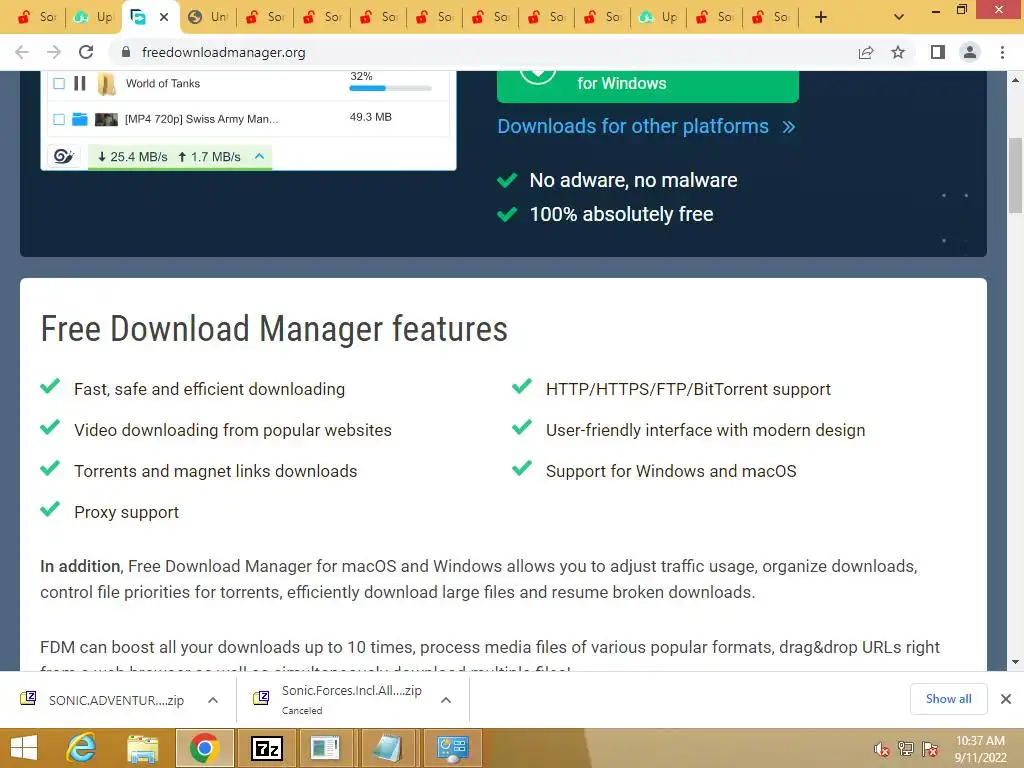
Task: Open the browser side panel
Action: [x=938, y=52]
